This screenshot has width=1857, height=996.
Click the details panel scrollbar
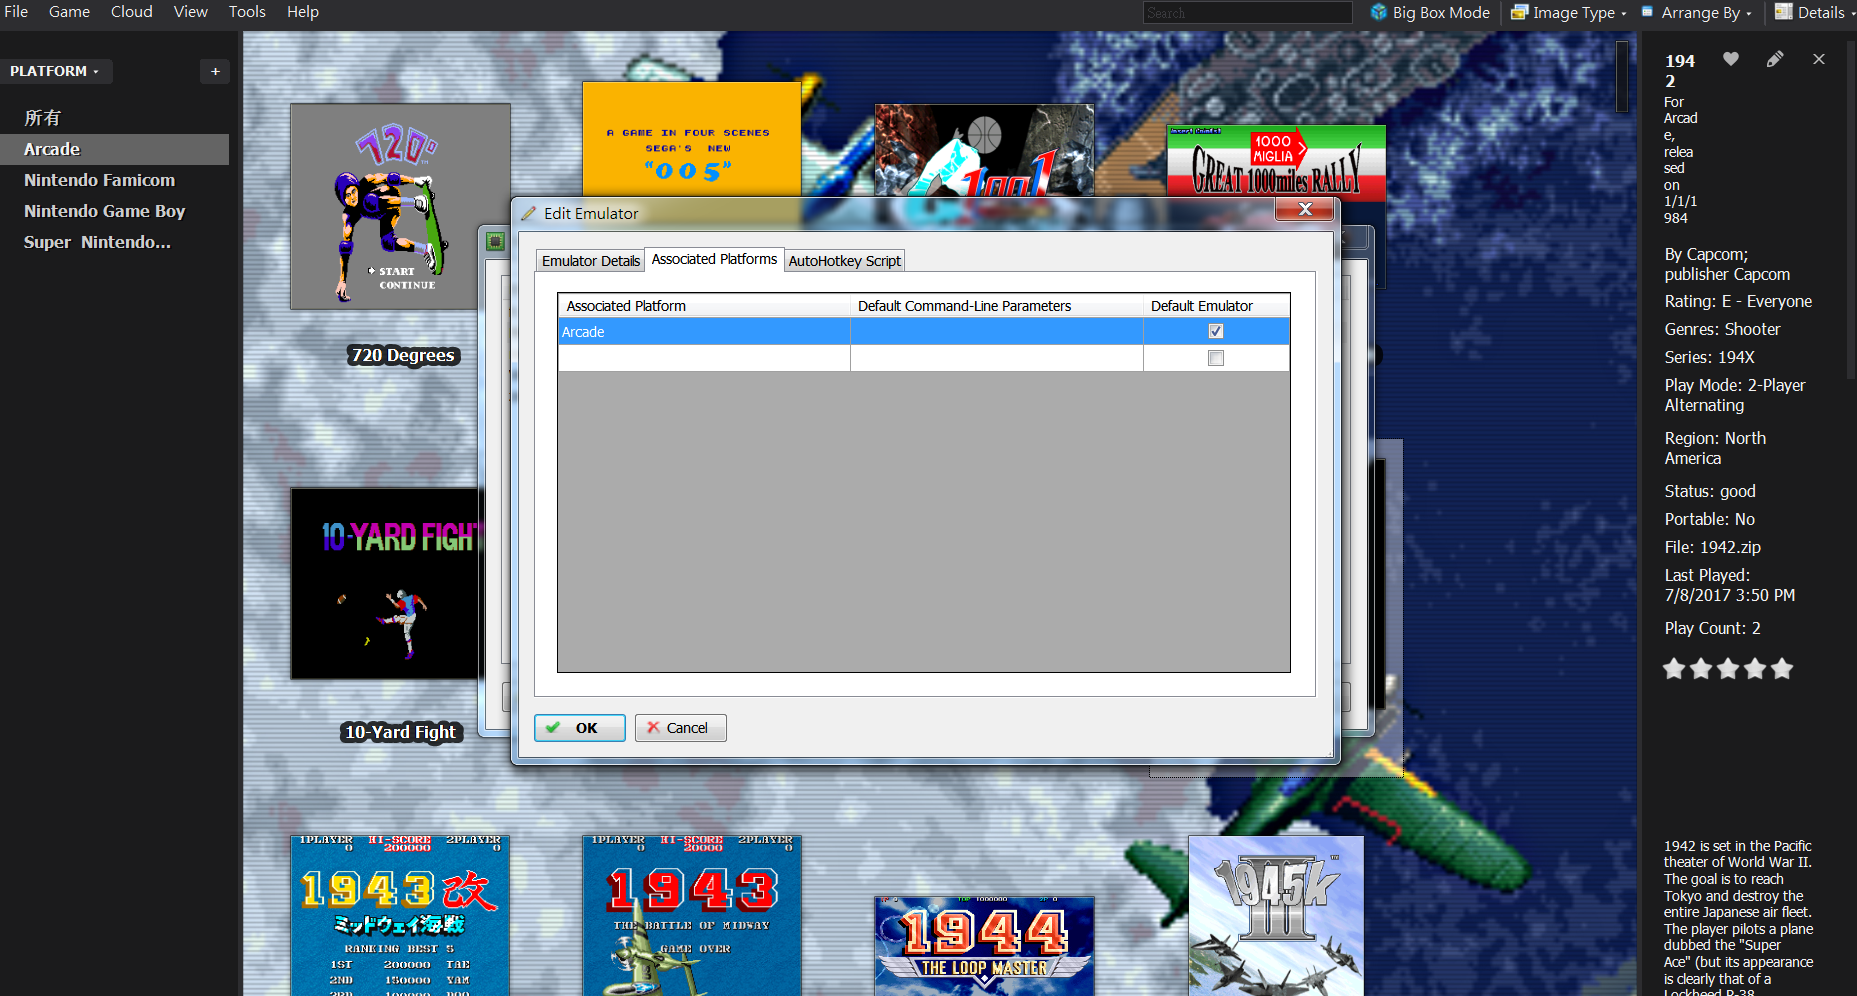(x=1851, y=210)
